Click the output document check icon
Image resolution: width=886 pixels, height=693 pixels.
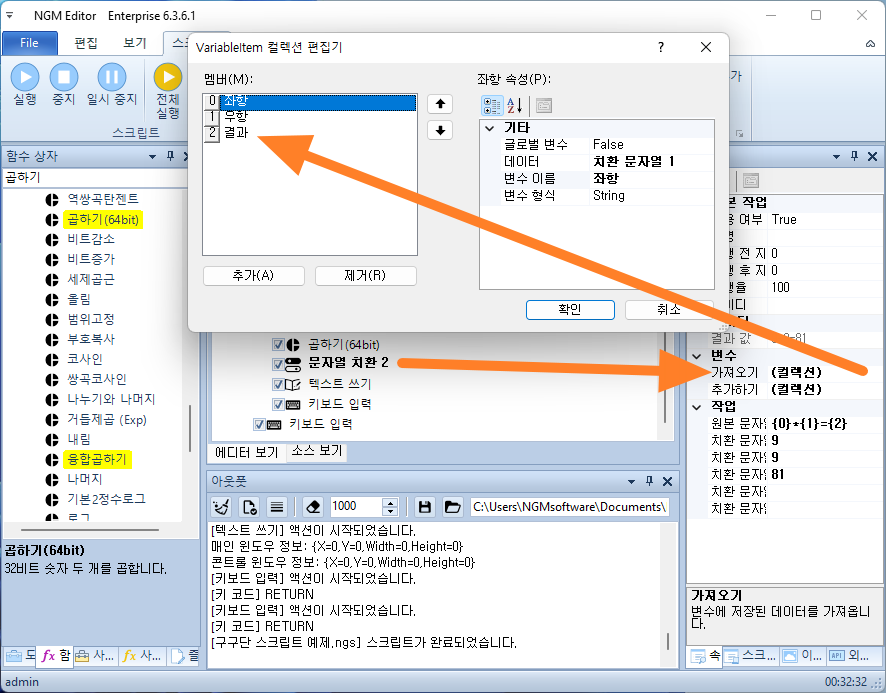pyautogui.click(x=250, y=507)
